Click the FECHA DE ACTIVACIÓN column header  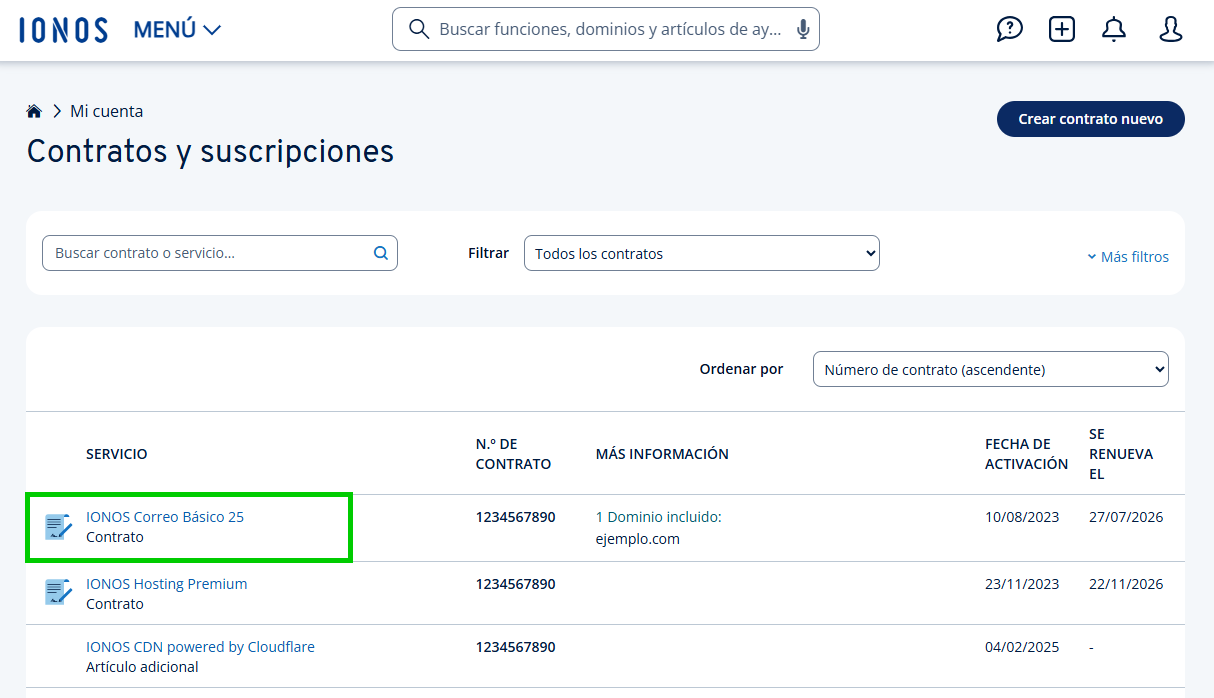coord(1026,454)
